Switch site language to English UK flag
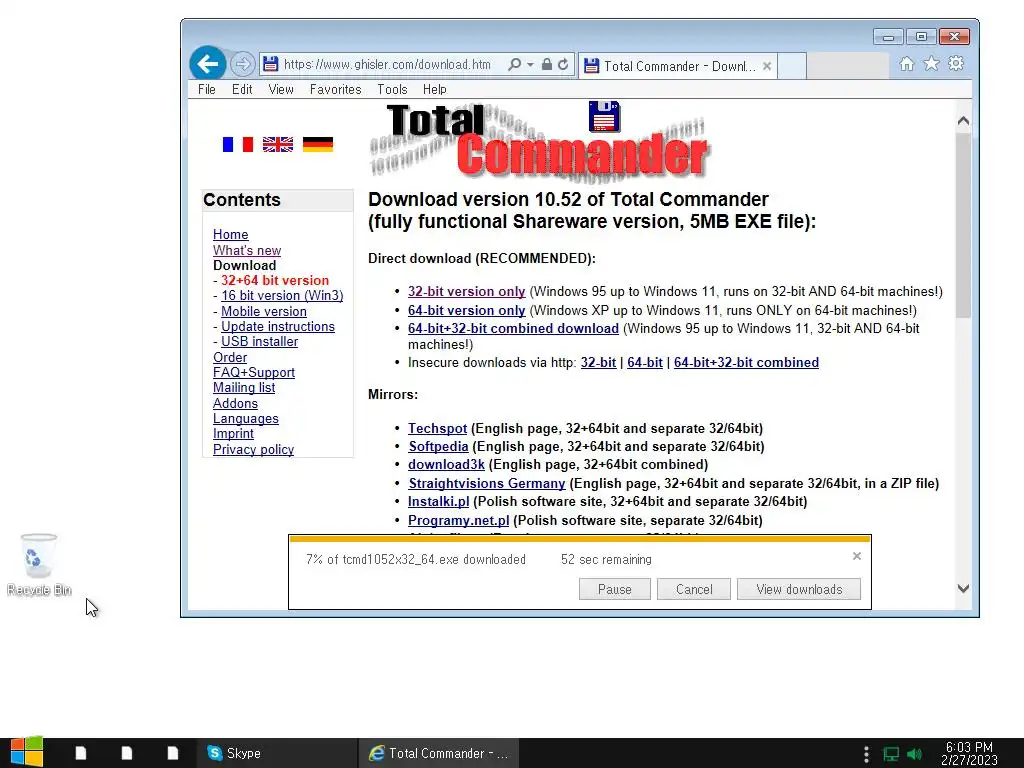Image resolution: width=1024 pixels, height=768 pixels. [278, 144]
